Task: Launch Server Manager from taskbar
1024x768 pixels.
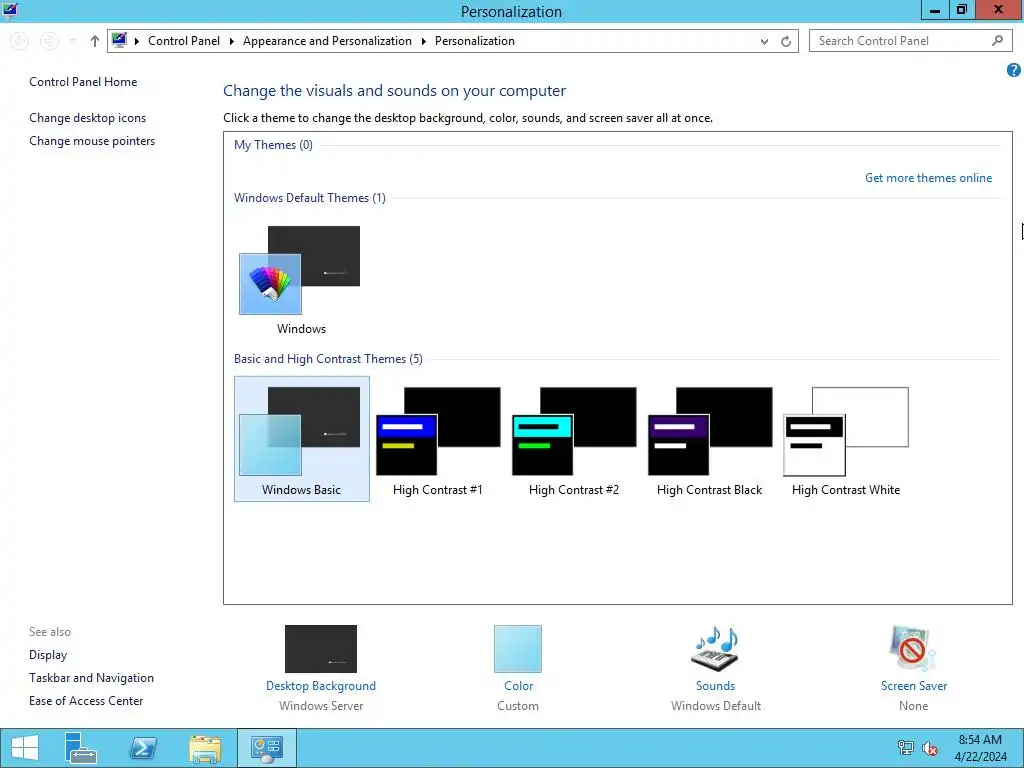Action: click(81, 748)
